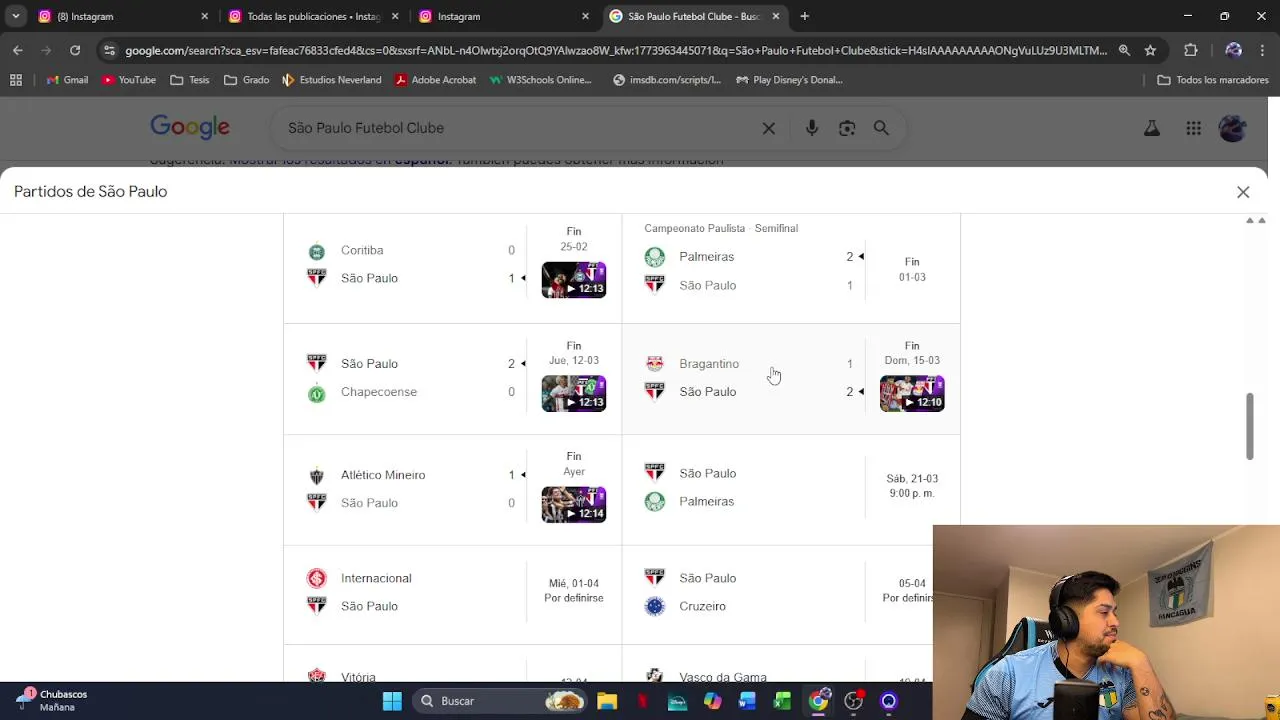Bookmark this page with the star icon
This screenshot has width=1280, height=720.
tap(1150, 50)
